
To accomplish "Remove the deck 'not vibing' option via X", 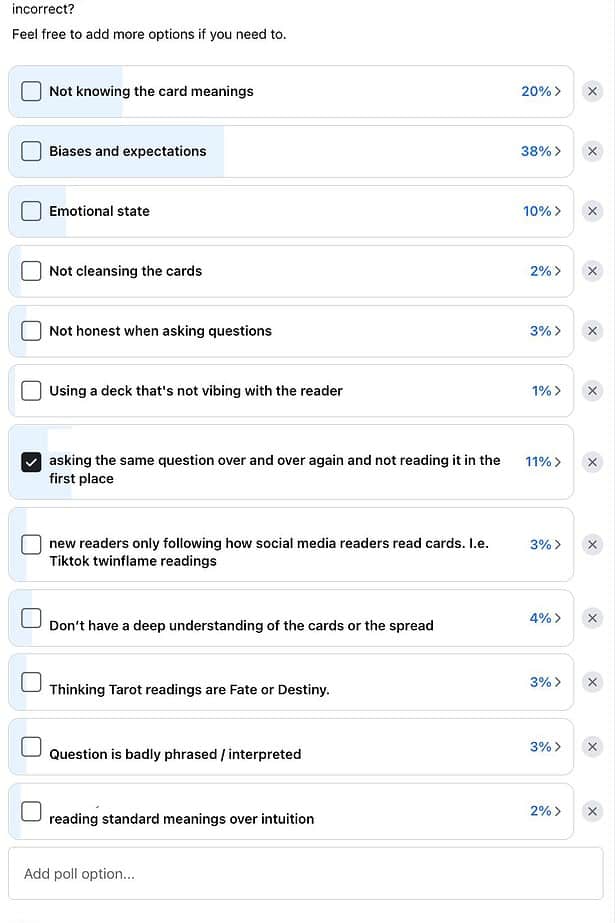I will click(592, 391).
